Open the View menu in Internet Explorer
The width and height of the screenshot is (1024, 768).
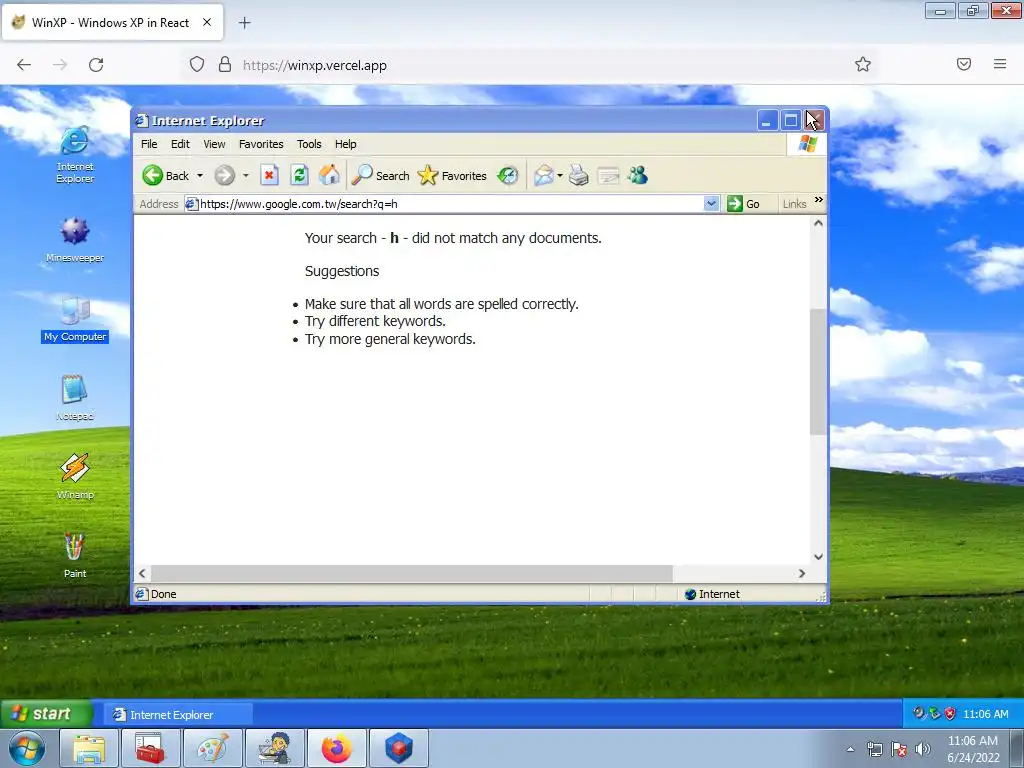[214, 144]
